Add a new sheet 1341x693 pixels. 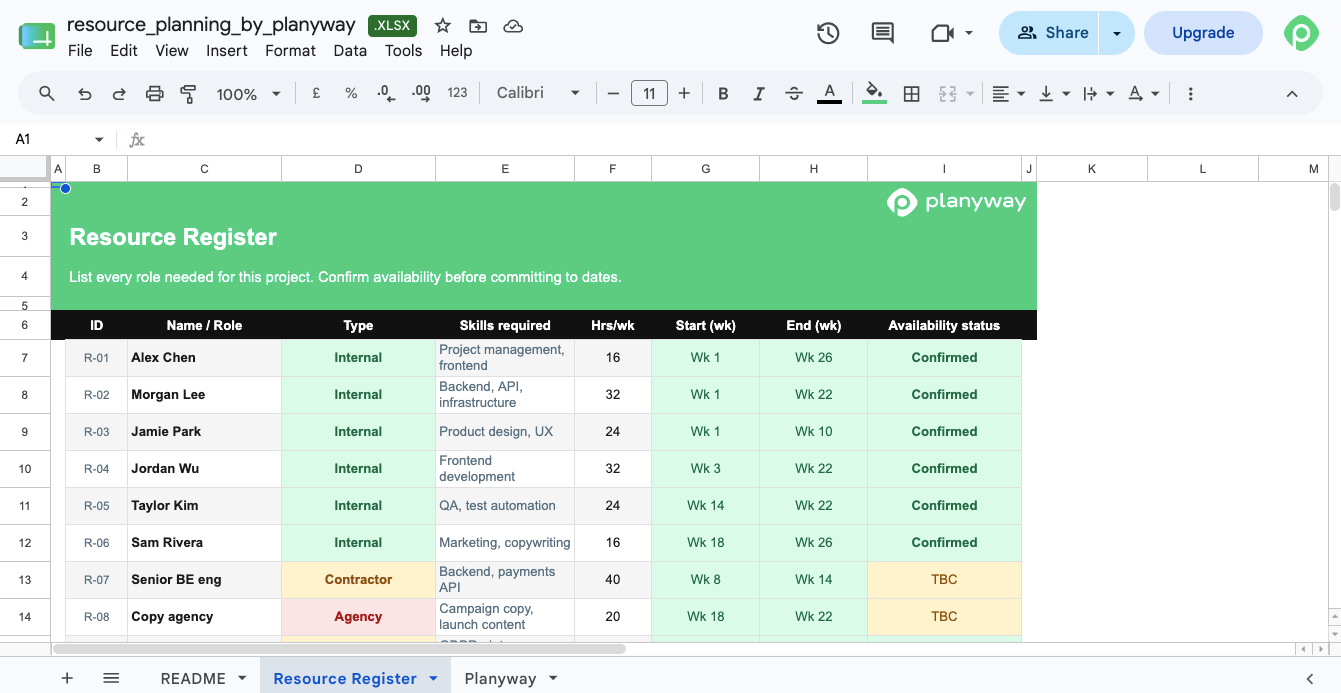click(67, 678)
